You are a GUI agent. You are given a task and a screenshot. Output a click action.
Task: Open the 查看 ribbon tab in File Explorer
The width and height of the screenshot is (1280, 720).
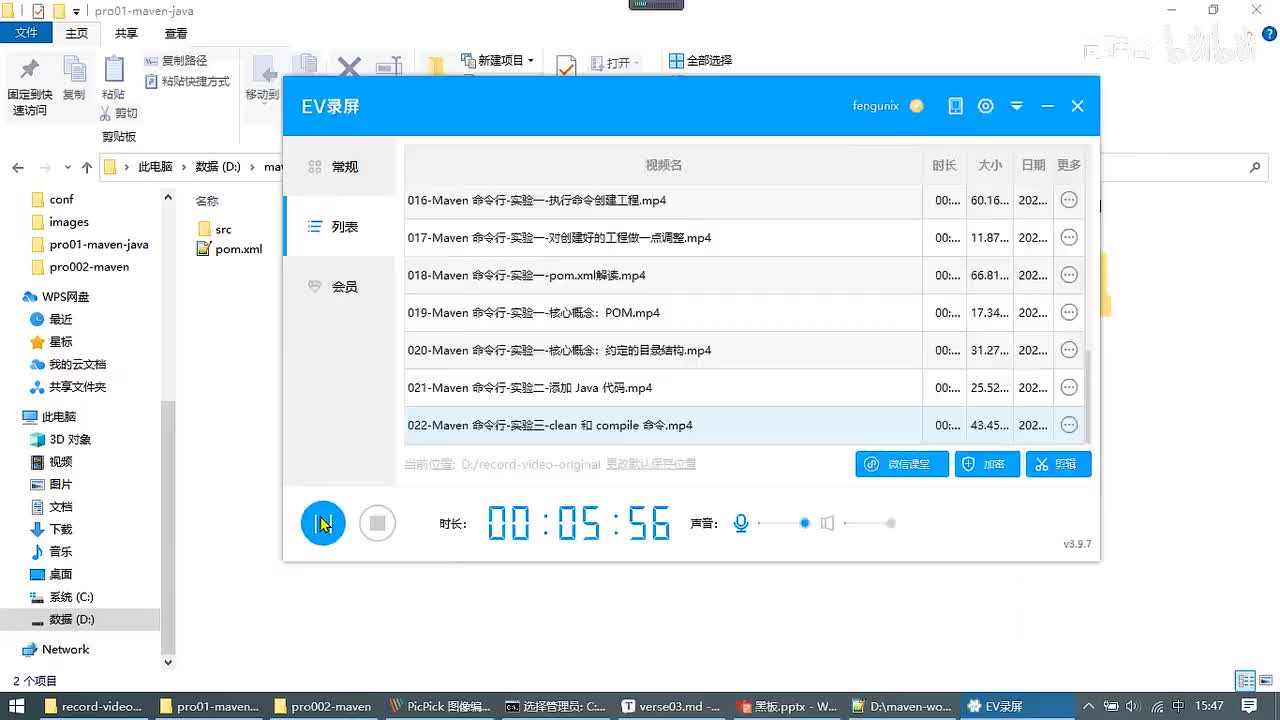(x=176, y=33)
